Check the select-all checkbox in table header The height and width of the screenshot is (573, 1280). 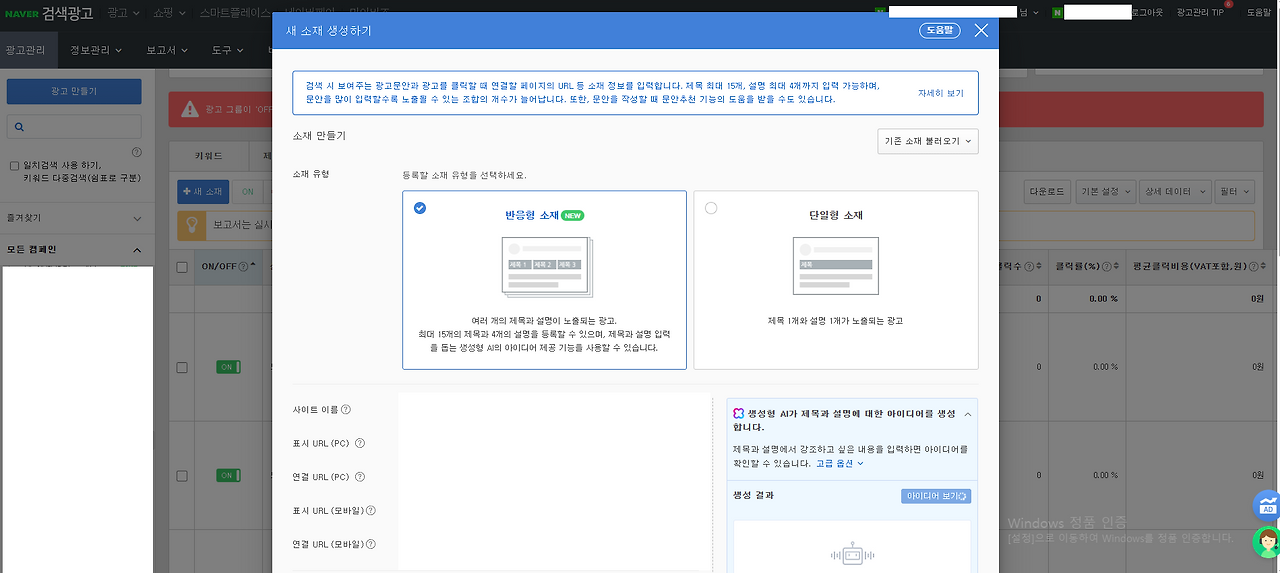coord(182,267)
